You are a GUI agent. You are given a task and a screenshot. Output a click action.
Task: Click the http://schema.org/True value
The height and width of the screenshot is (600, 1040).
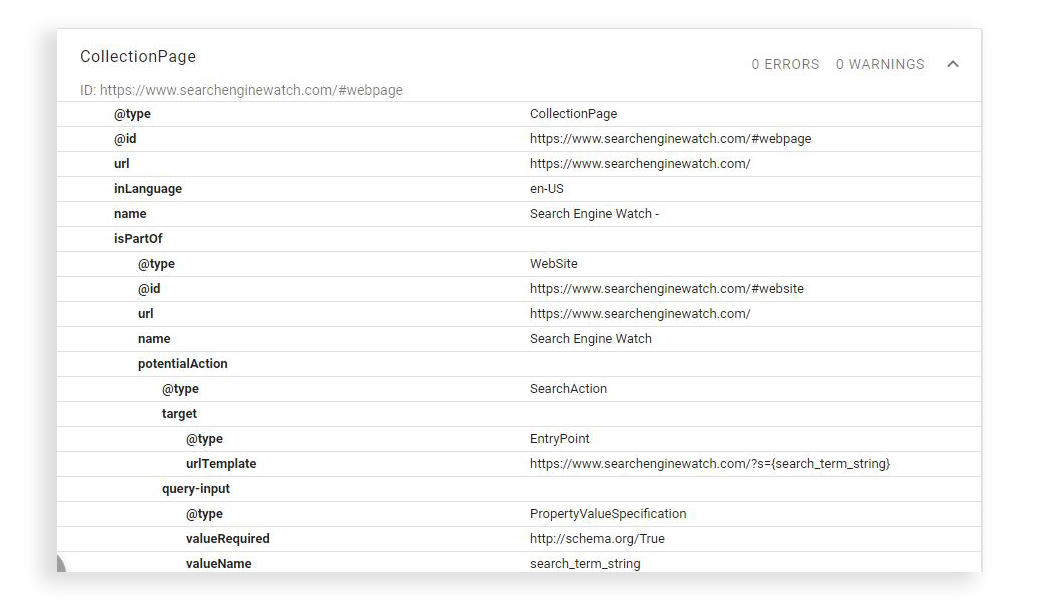pyautogui.click(x=597, y=539)
